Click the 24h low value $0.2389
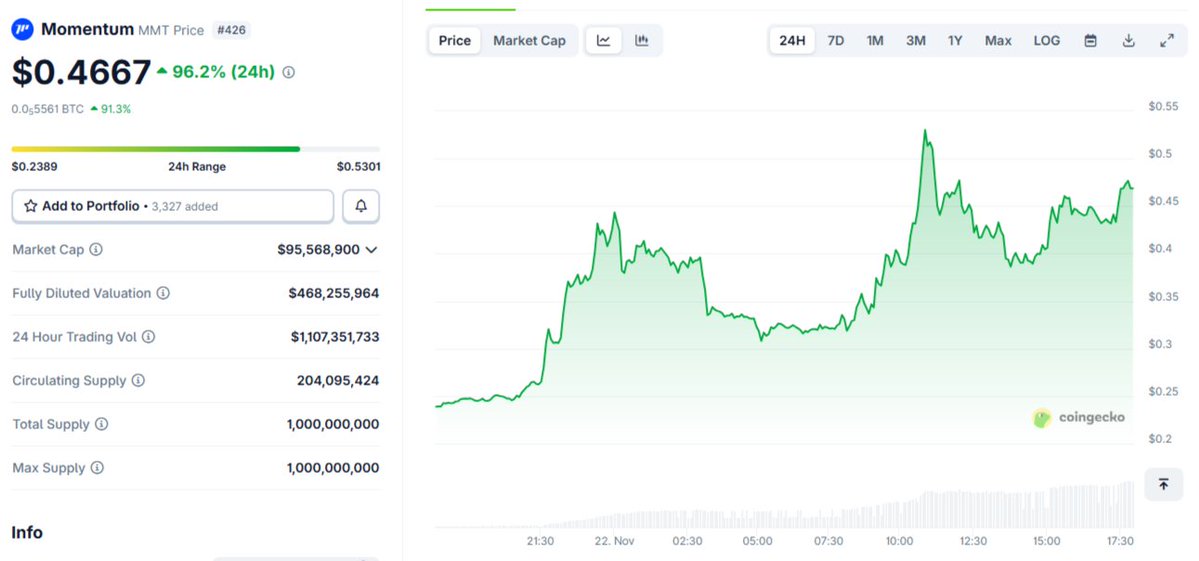Screen dimensions: 1199x561 pos(34,167)
